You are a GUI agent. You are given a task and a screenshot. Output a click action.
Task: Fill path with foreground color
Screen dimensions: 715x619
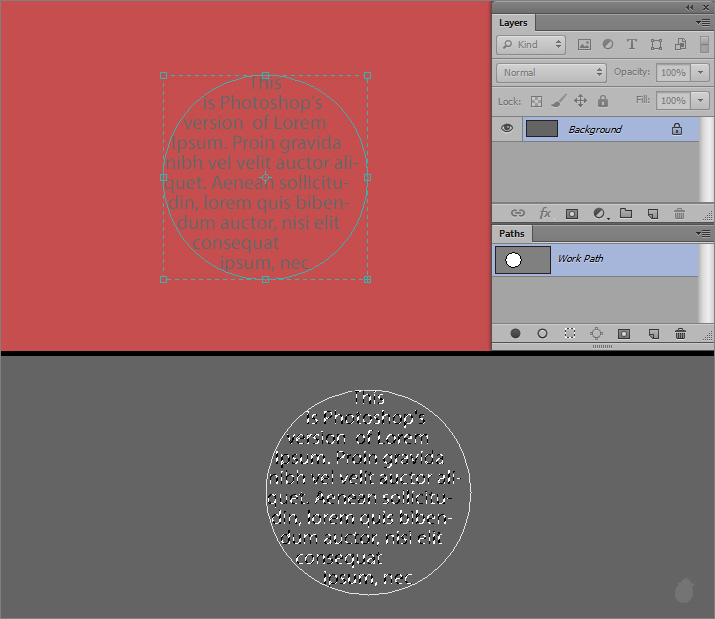pos(516,333)
